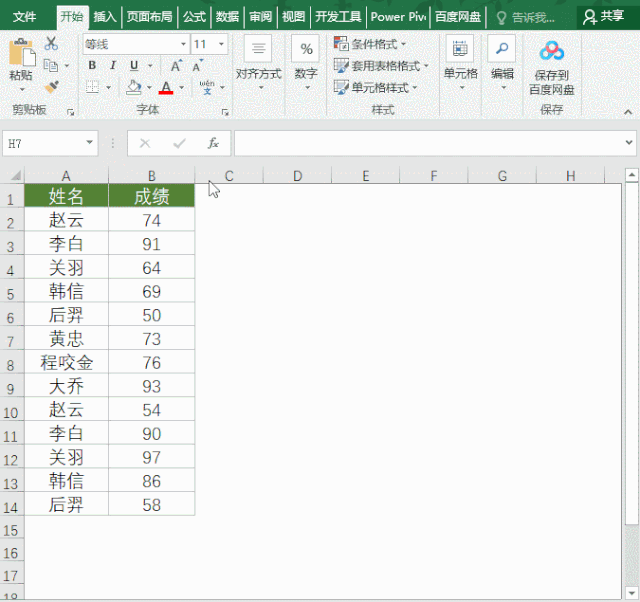Image resolution: width=640 pixels, height=602 pixels.
Task: Click the 告诉我 lightbulb search
Action: tap(525, 17)
